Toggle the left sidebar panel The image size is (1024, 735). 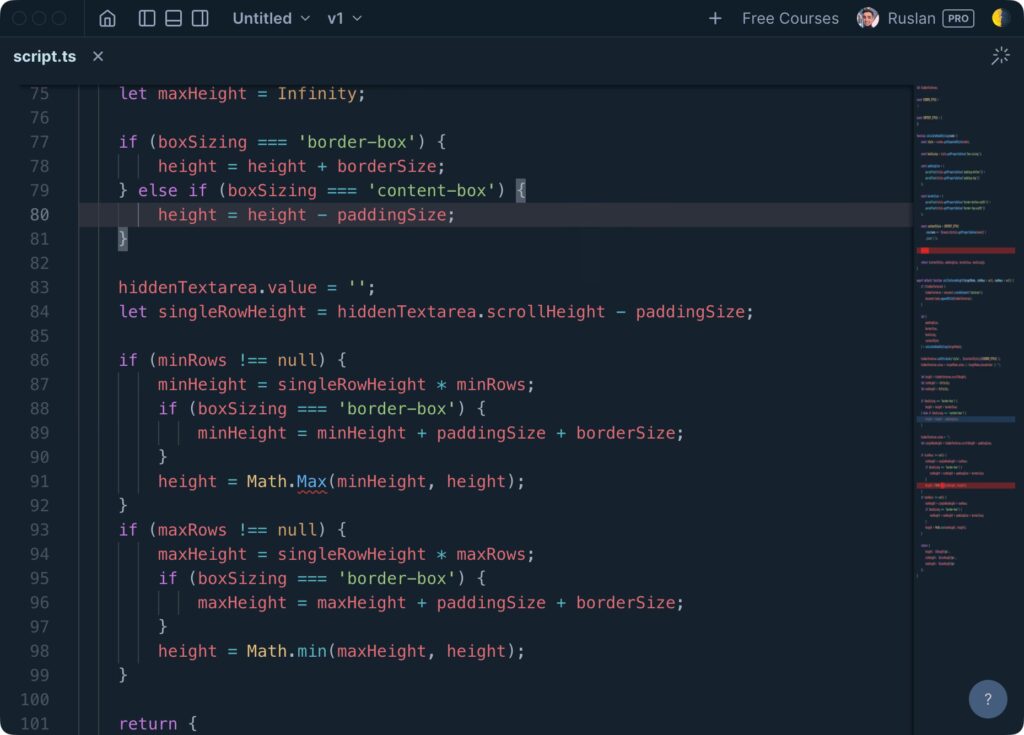pos(147,18)
